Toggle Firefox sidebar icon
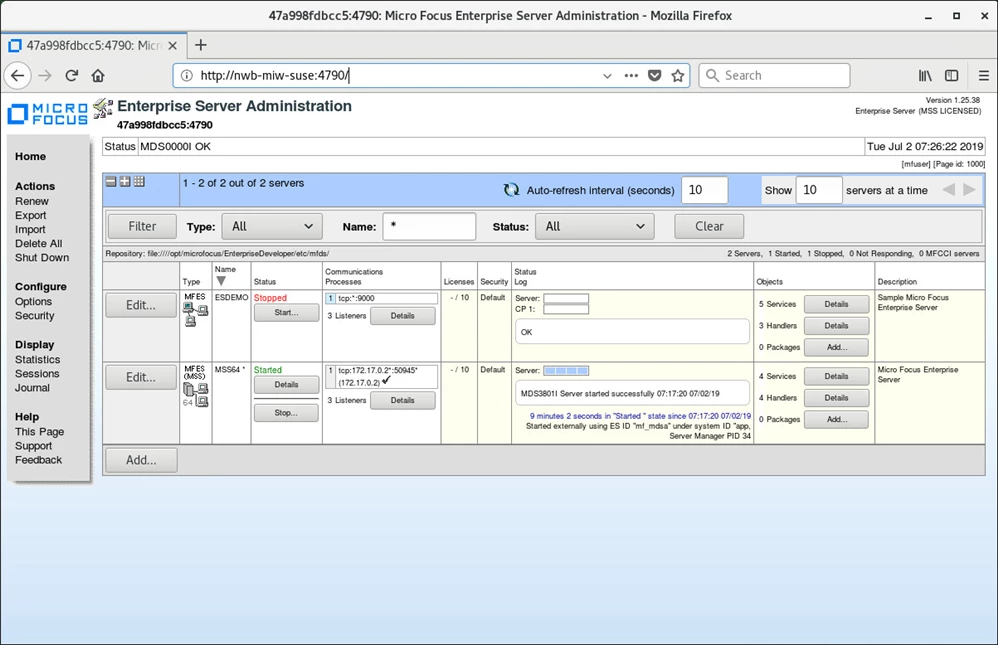The image size is (998, 645). click(952, 76)
